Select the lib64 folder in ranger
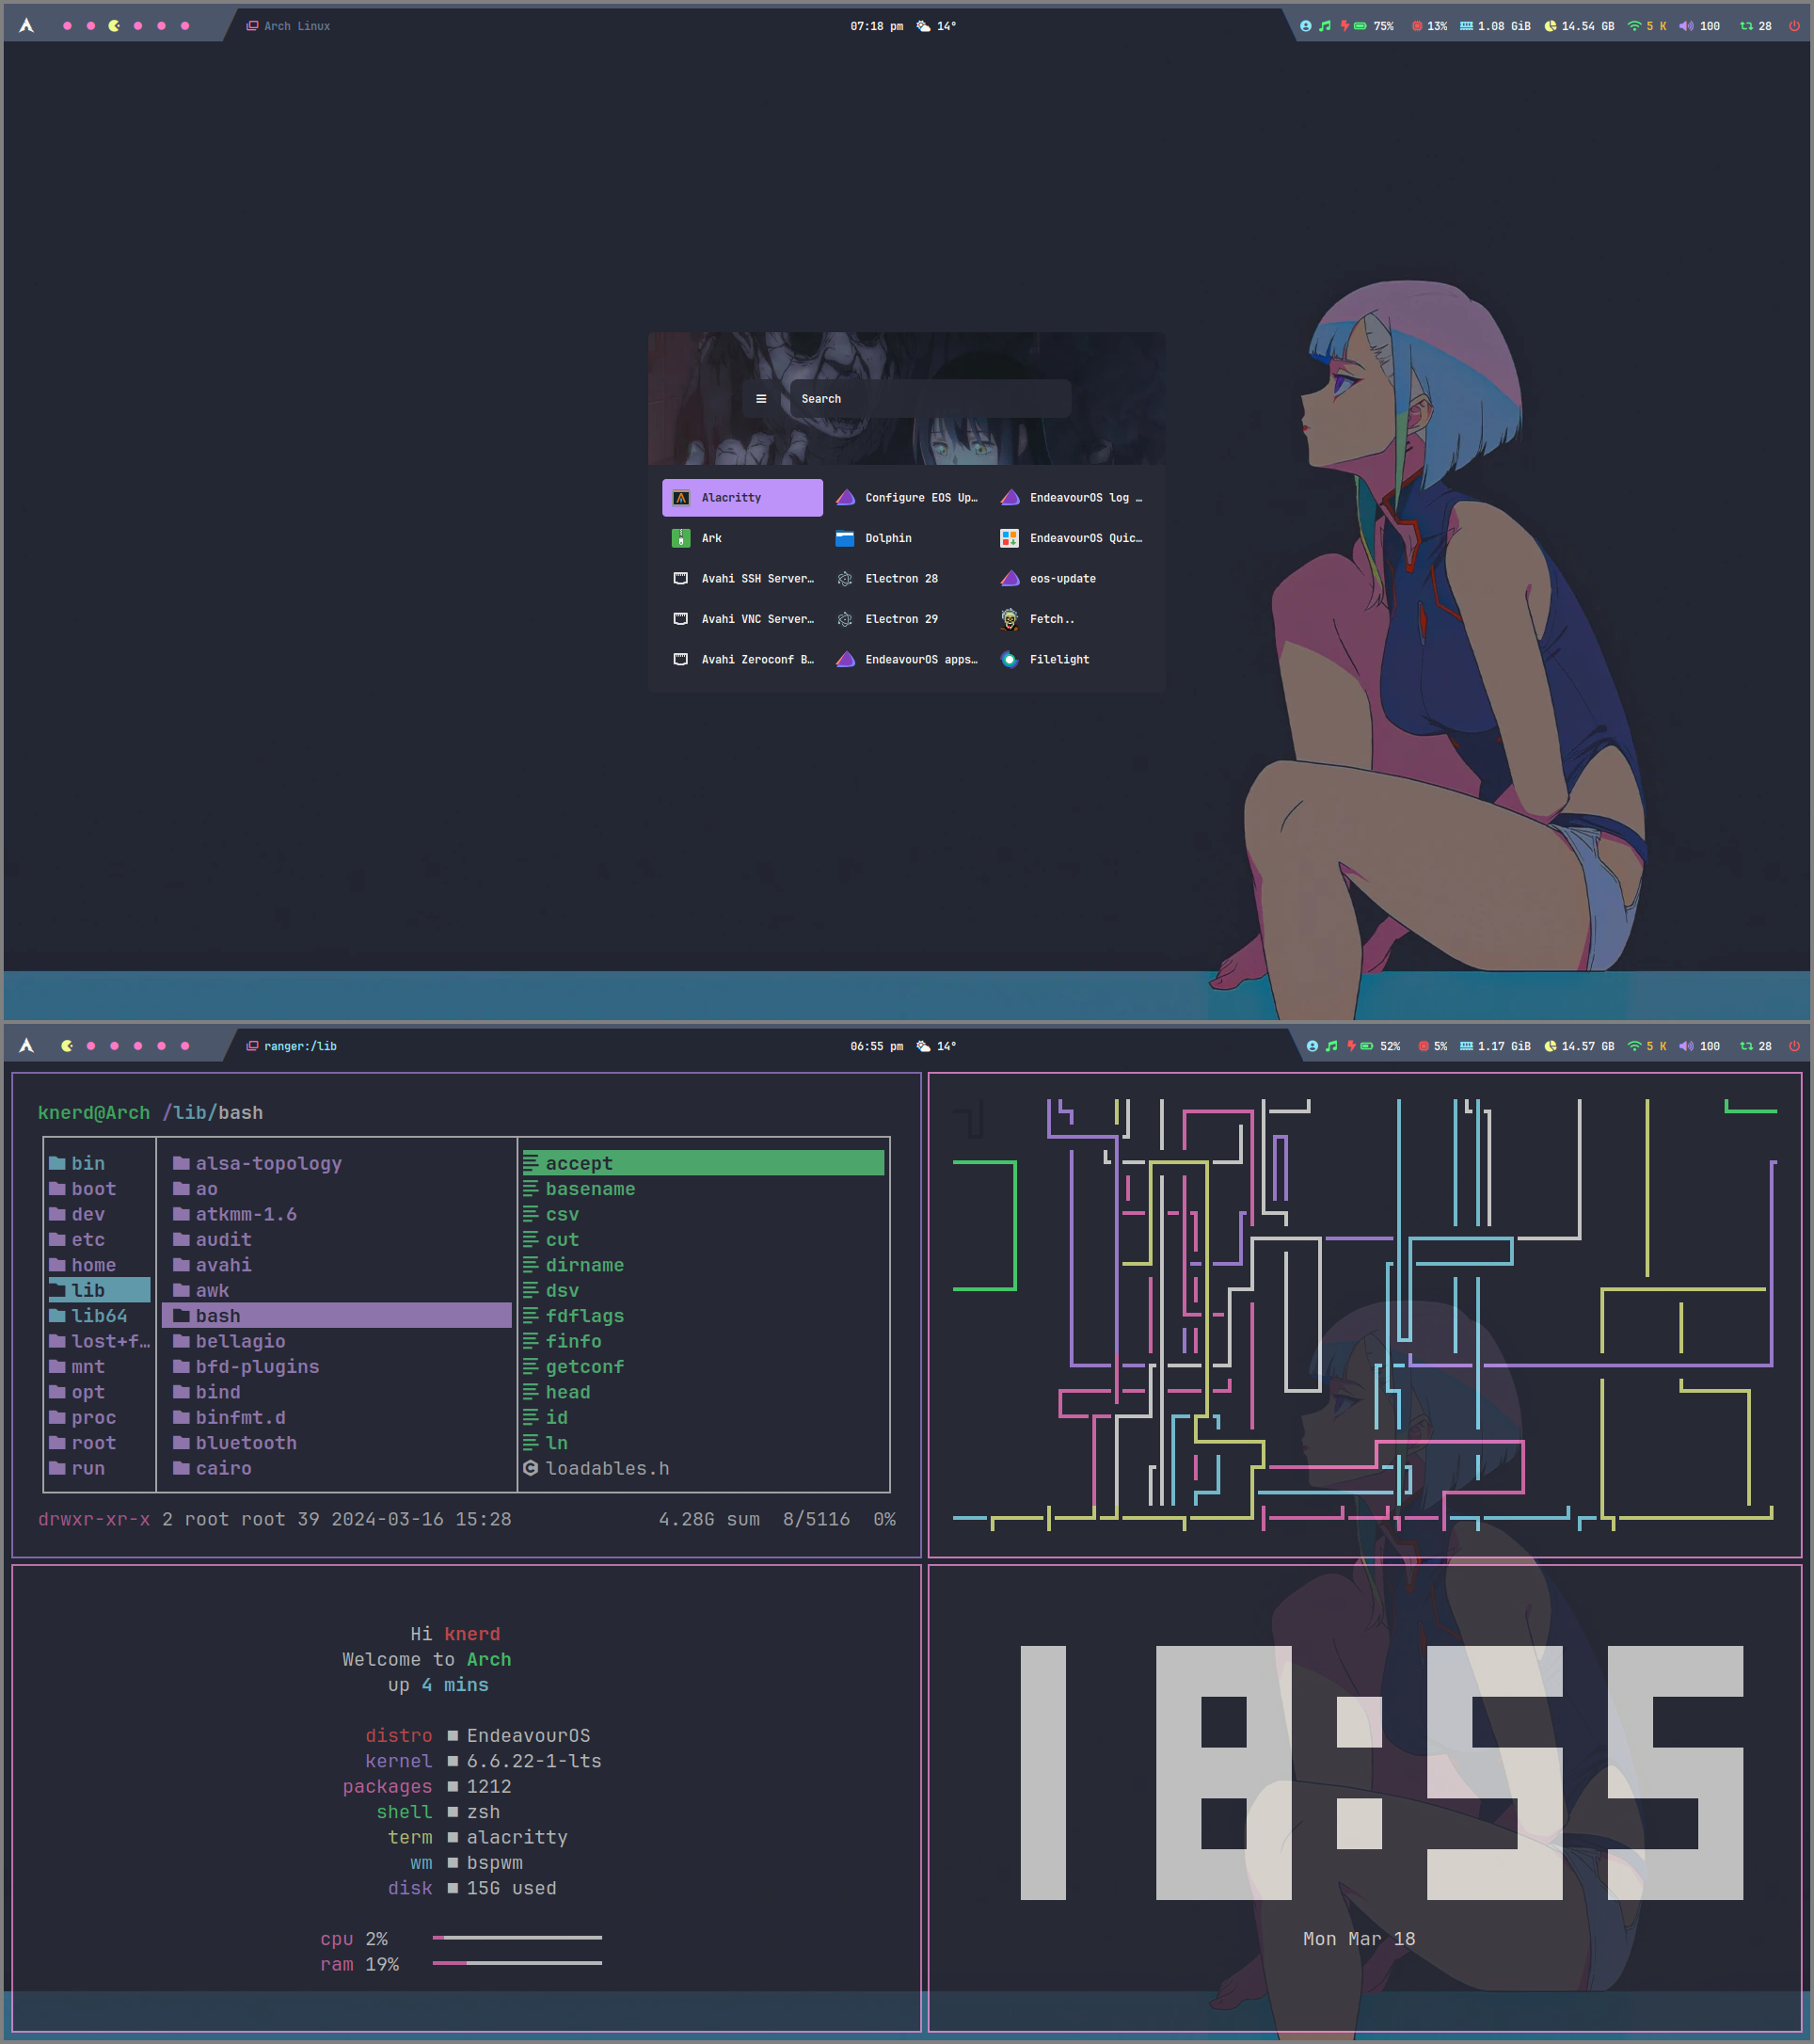 coord(99,1316)
